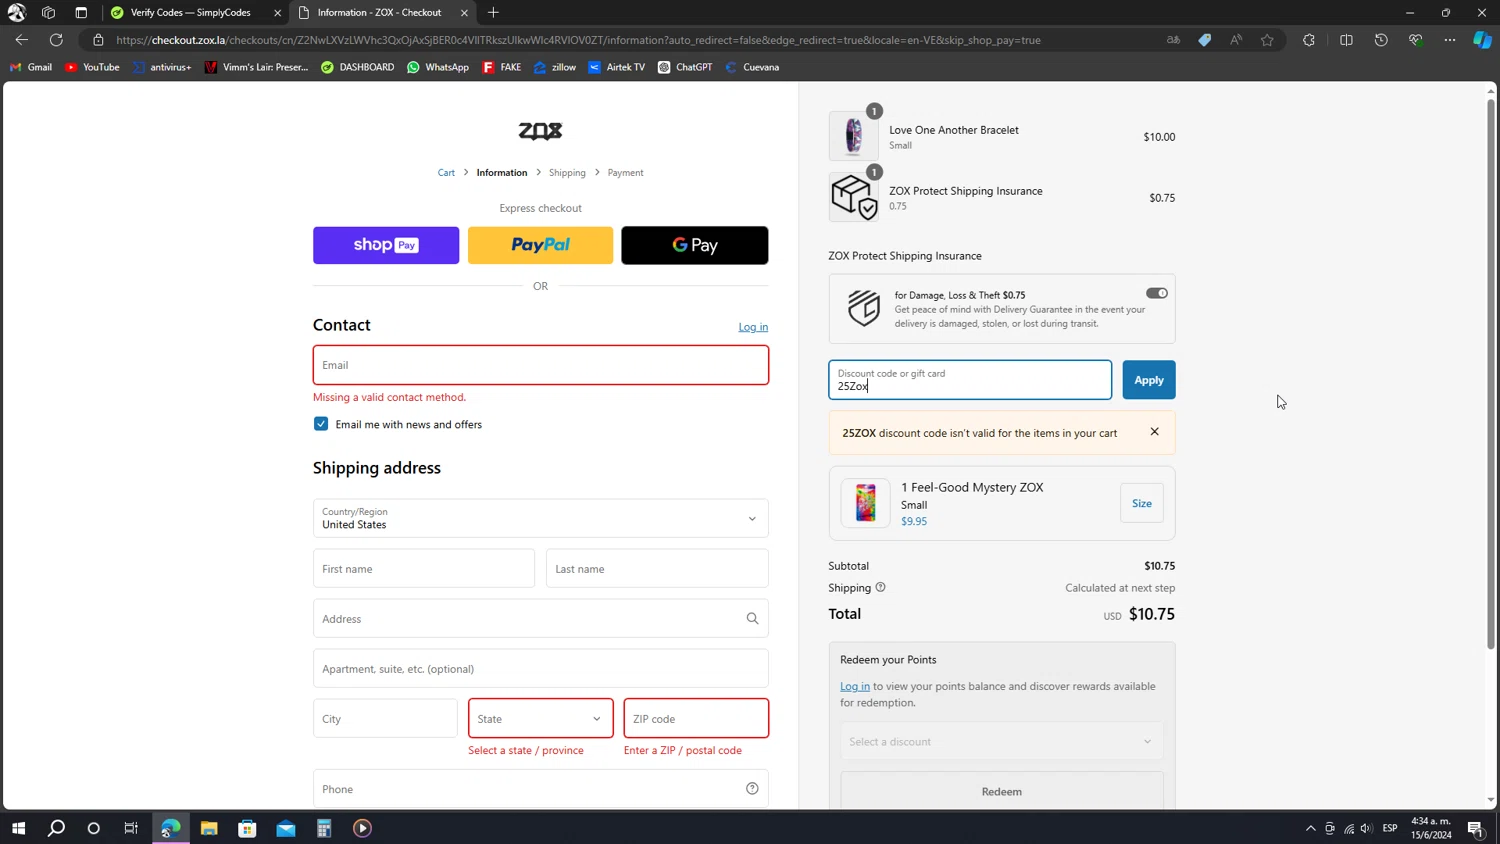Open the WhatsApp bookmark

438,67
